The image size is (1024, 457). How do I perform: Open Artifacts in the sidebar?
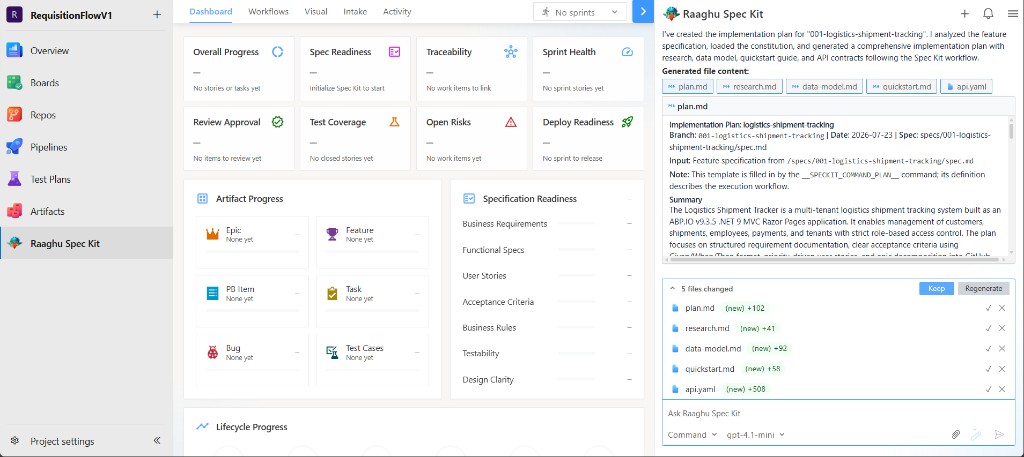(x=86, y=211)
